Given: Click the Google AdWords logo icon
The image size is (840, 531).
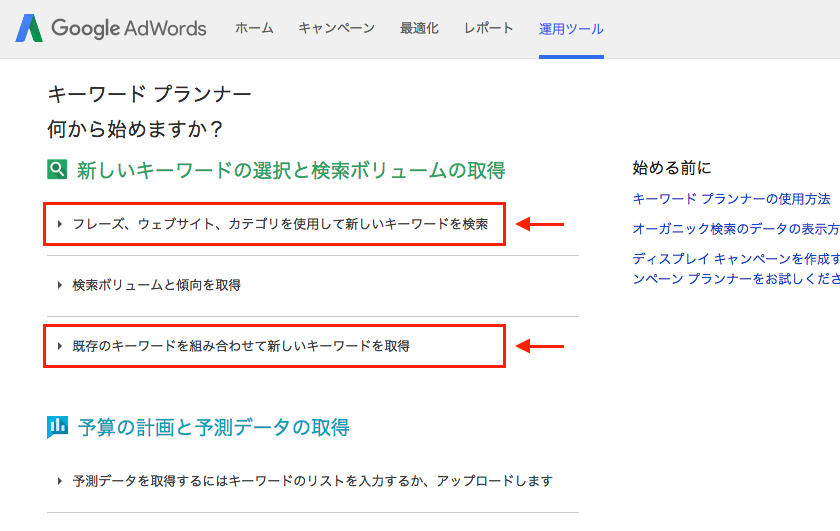Looking at the screenshot, I should (x=29, y=28).
